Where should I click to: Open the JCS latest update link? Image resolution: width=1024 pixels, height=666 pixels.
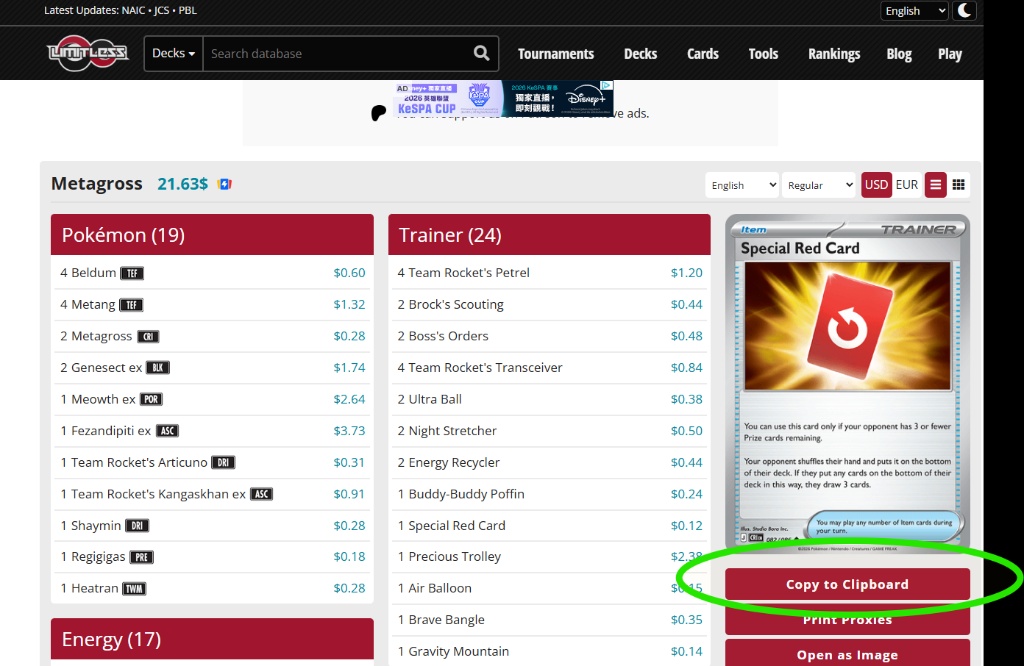click(162, 10)
